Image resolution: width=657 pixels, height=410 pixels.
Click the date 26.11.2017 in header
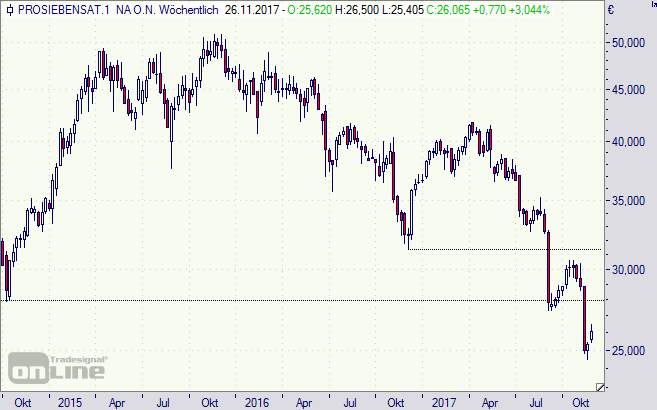[252, 10]
